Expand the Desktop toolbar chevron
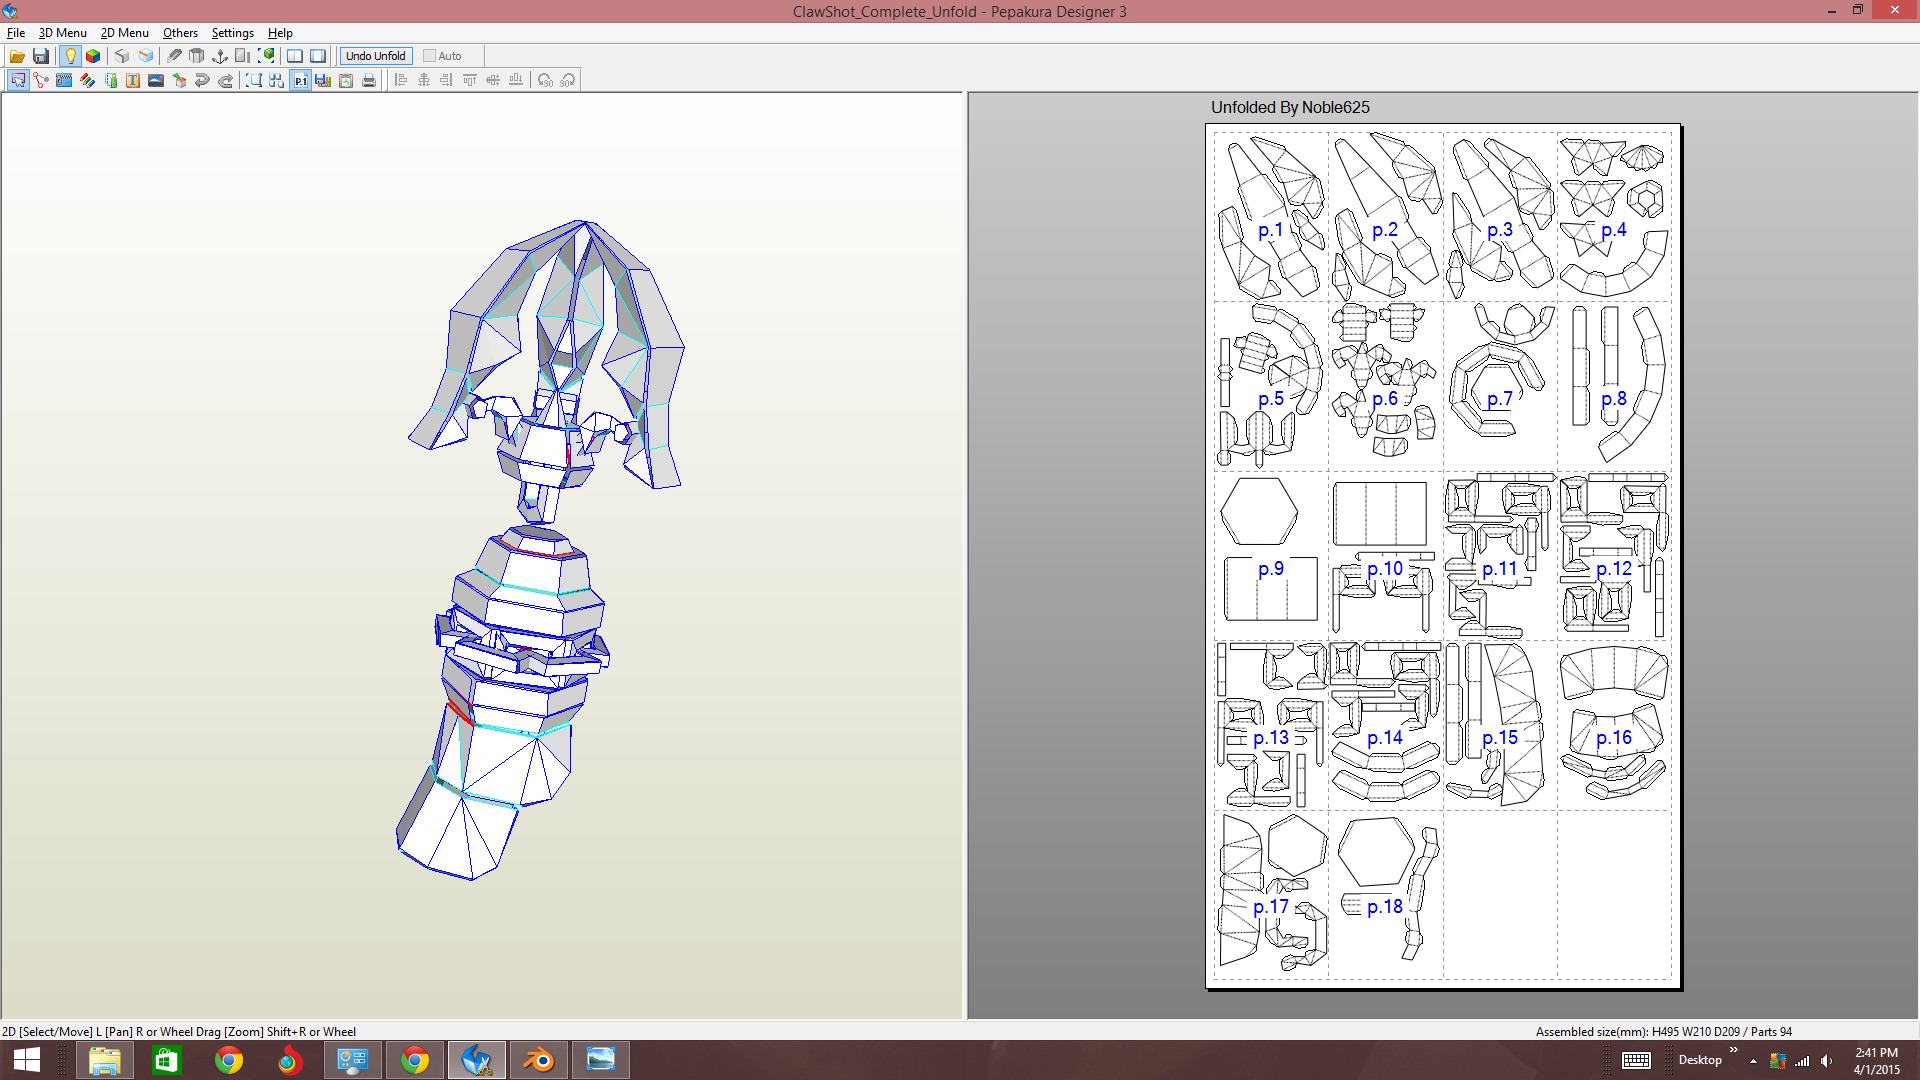Image resolution: width=1920 pixels, height=1080 pixels. [1734, 1050]
